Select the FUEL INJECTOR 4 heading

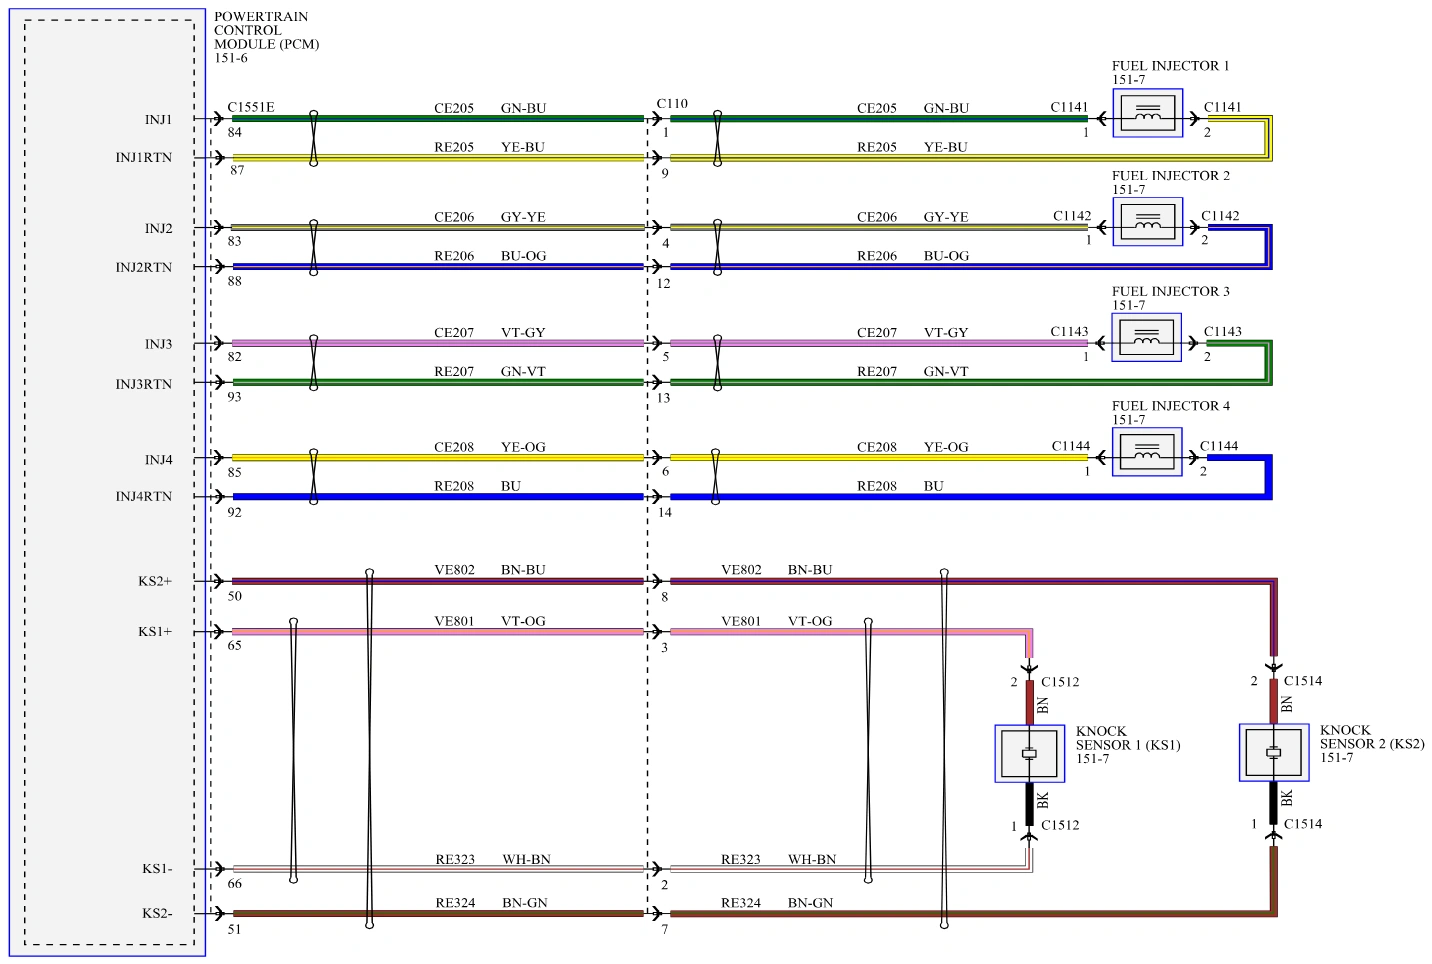tap(1171, 405)
